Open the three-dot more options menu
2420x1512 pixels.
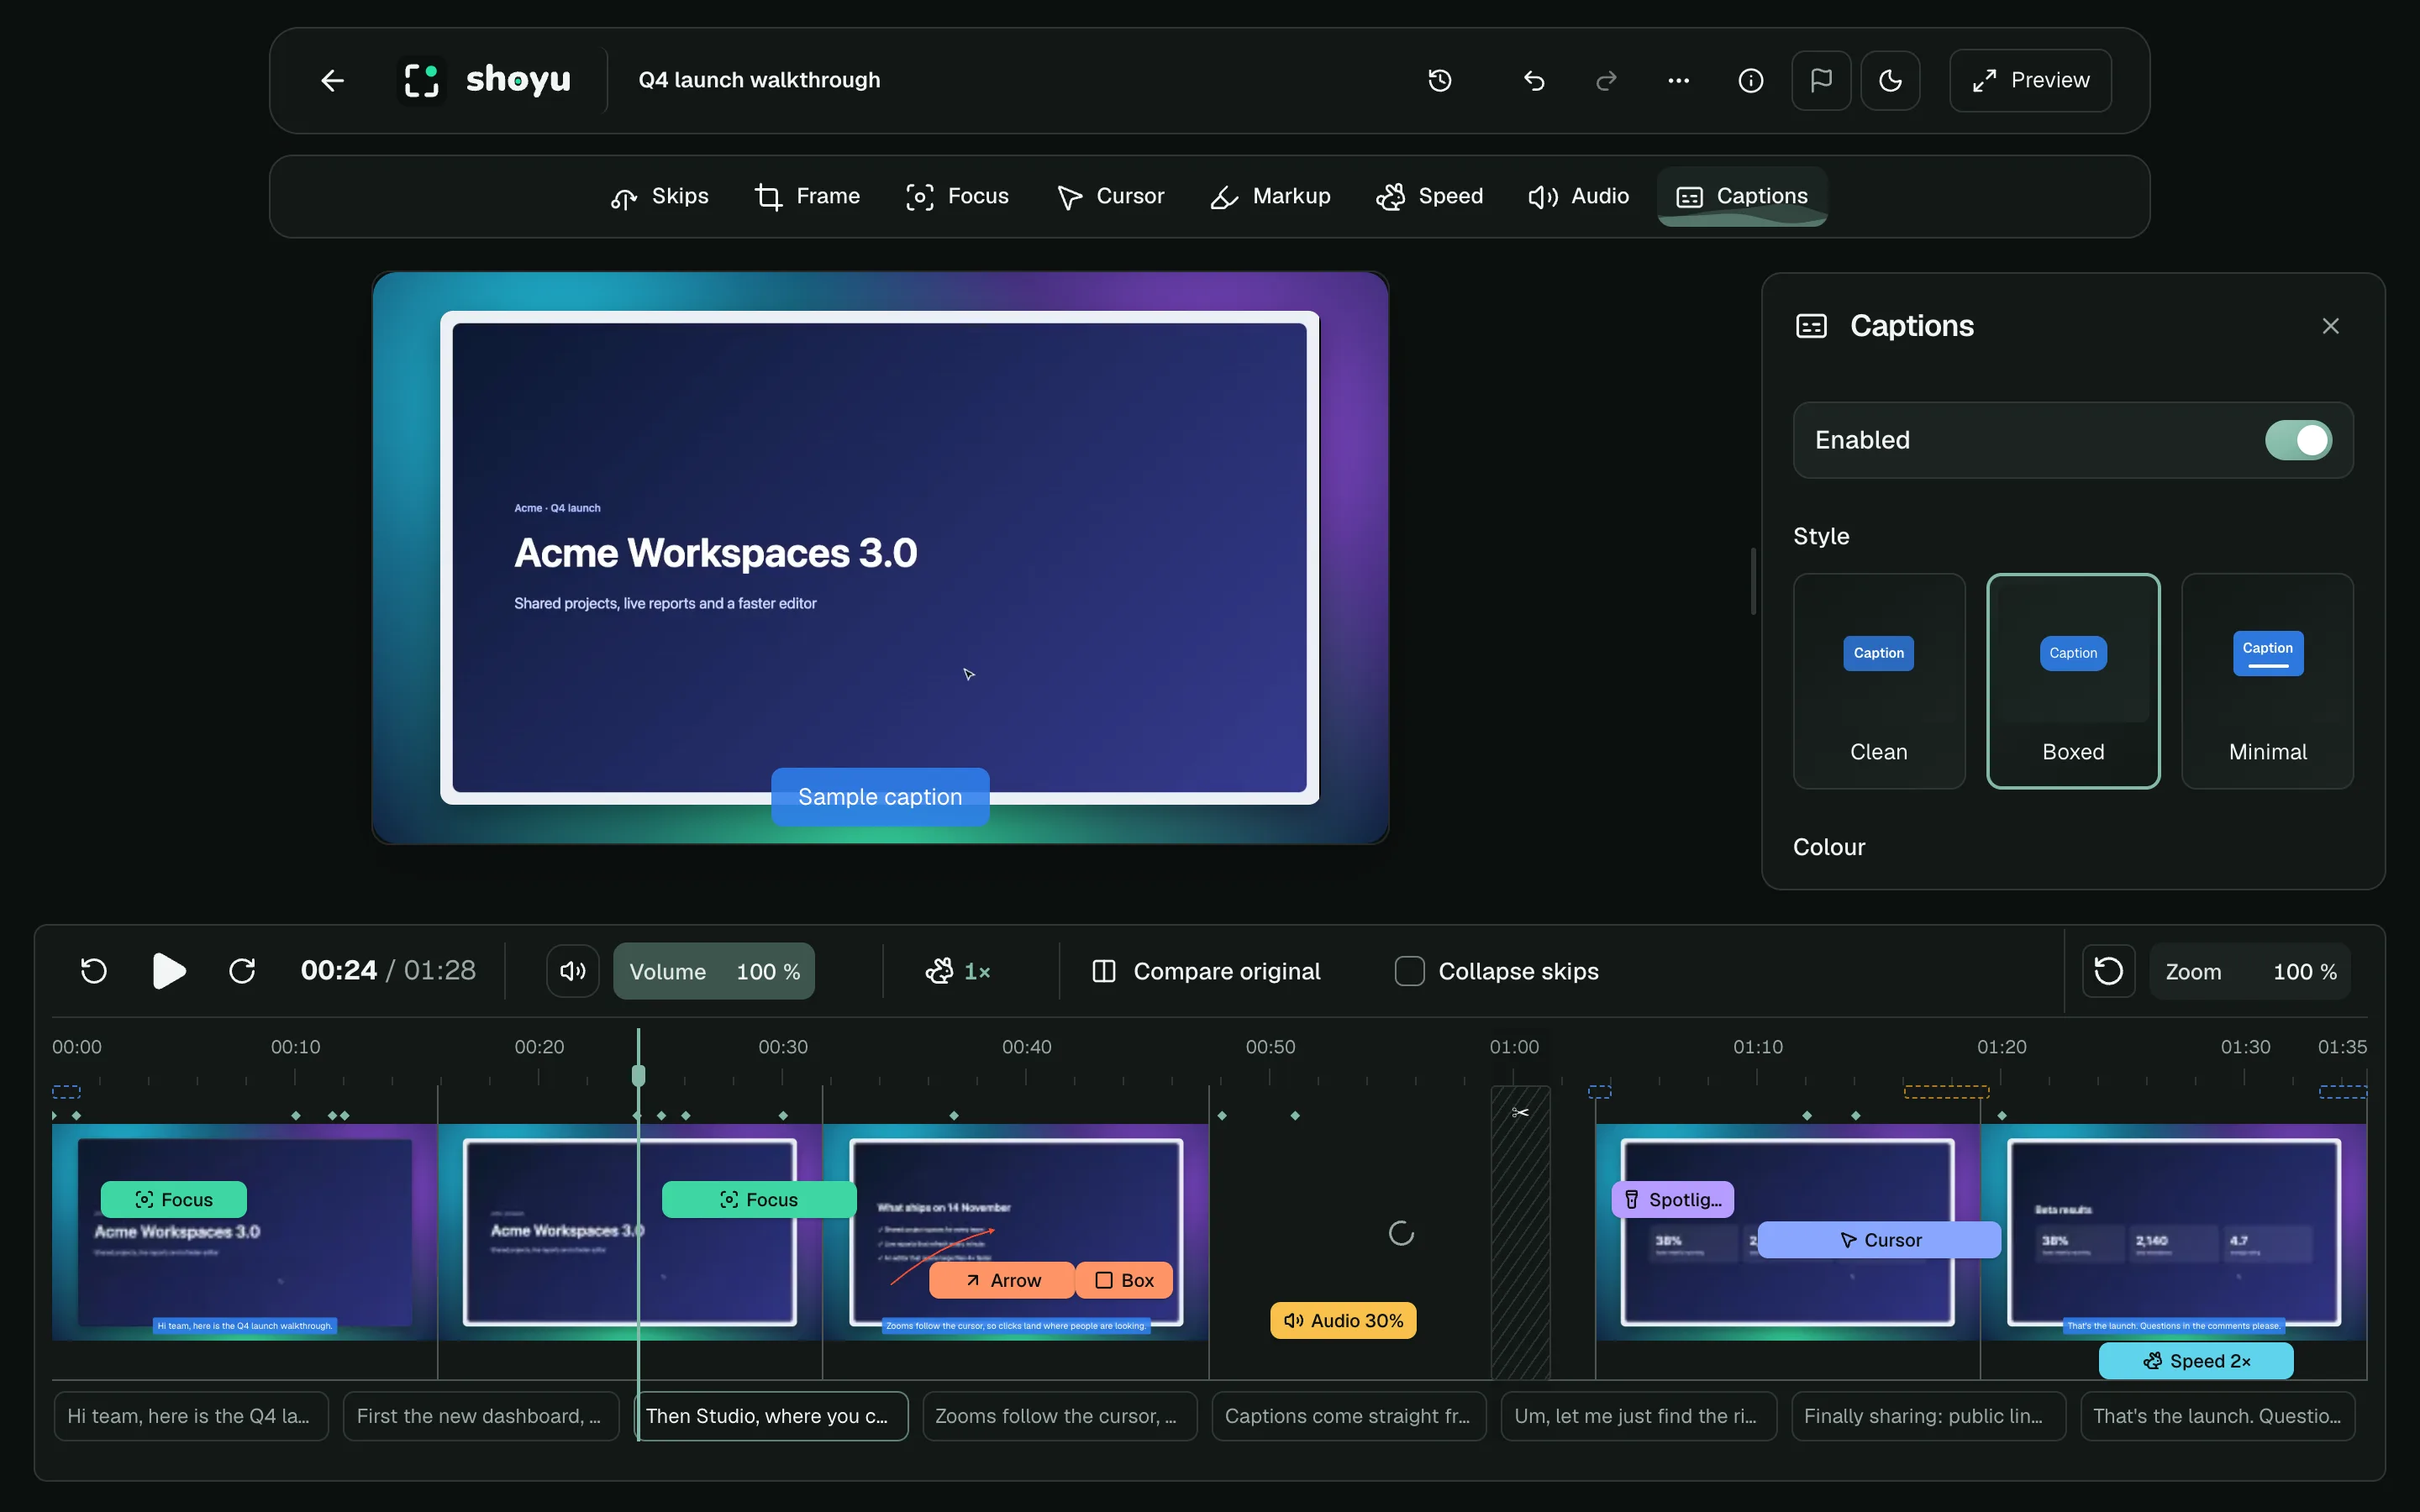(x=1678, y=80)
